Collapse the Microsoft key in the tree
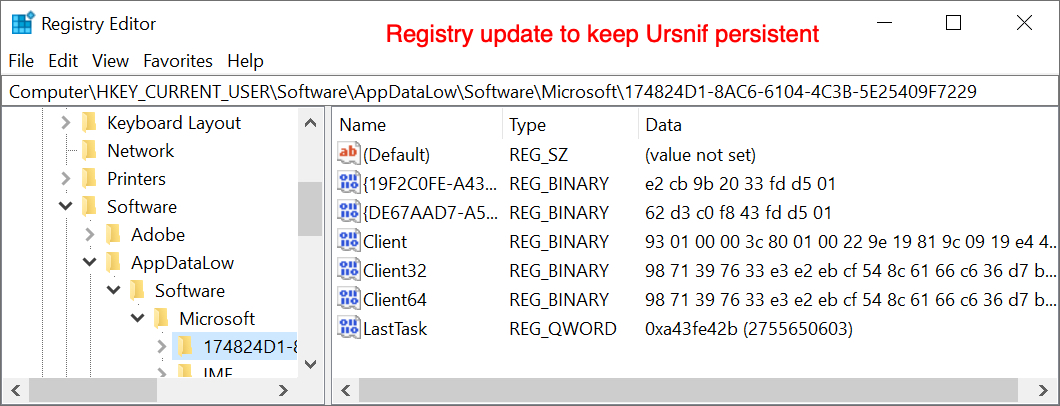 pyautogui.click(x=138, y=318)
